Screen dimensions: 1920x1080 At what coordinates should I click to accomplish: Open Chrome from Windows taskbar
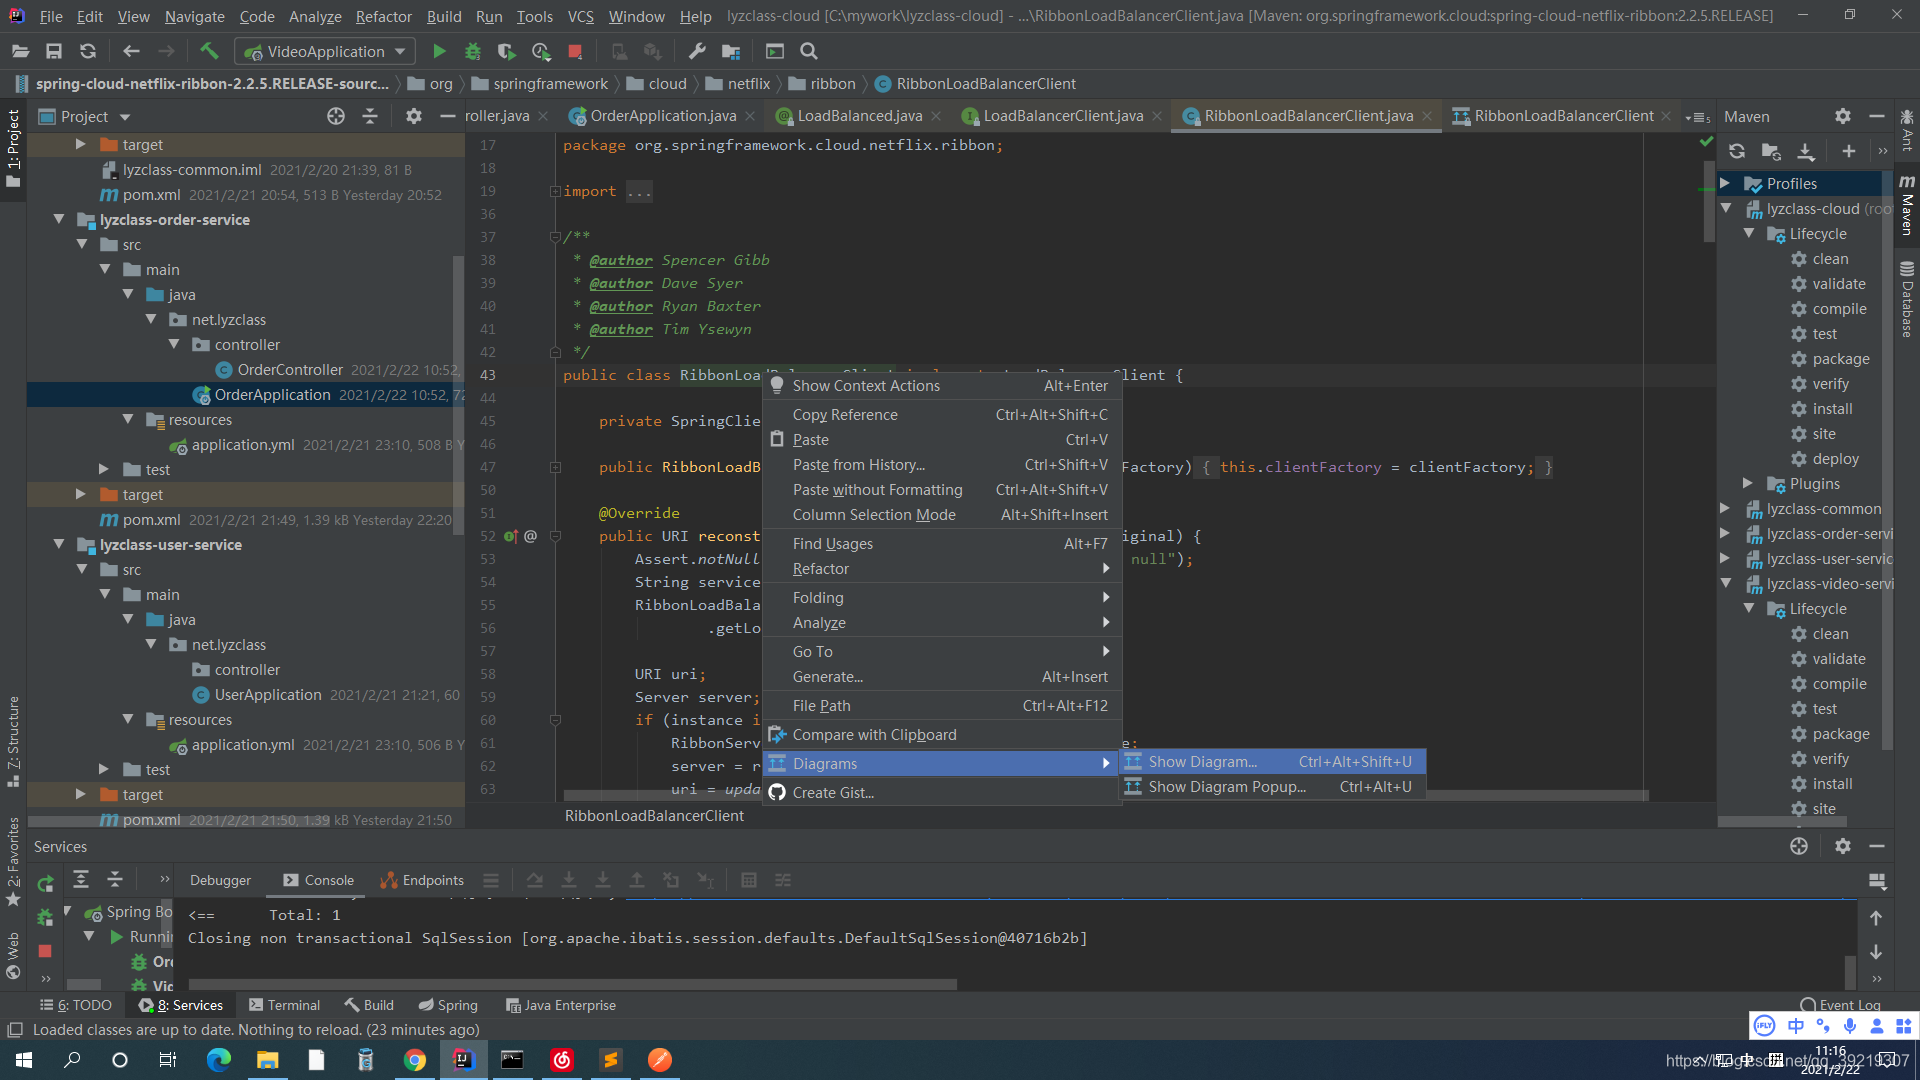415,1060
